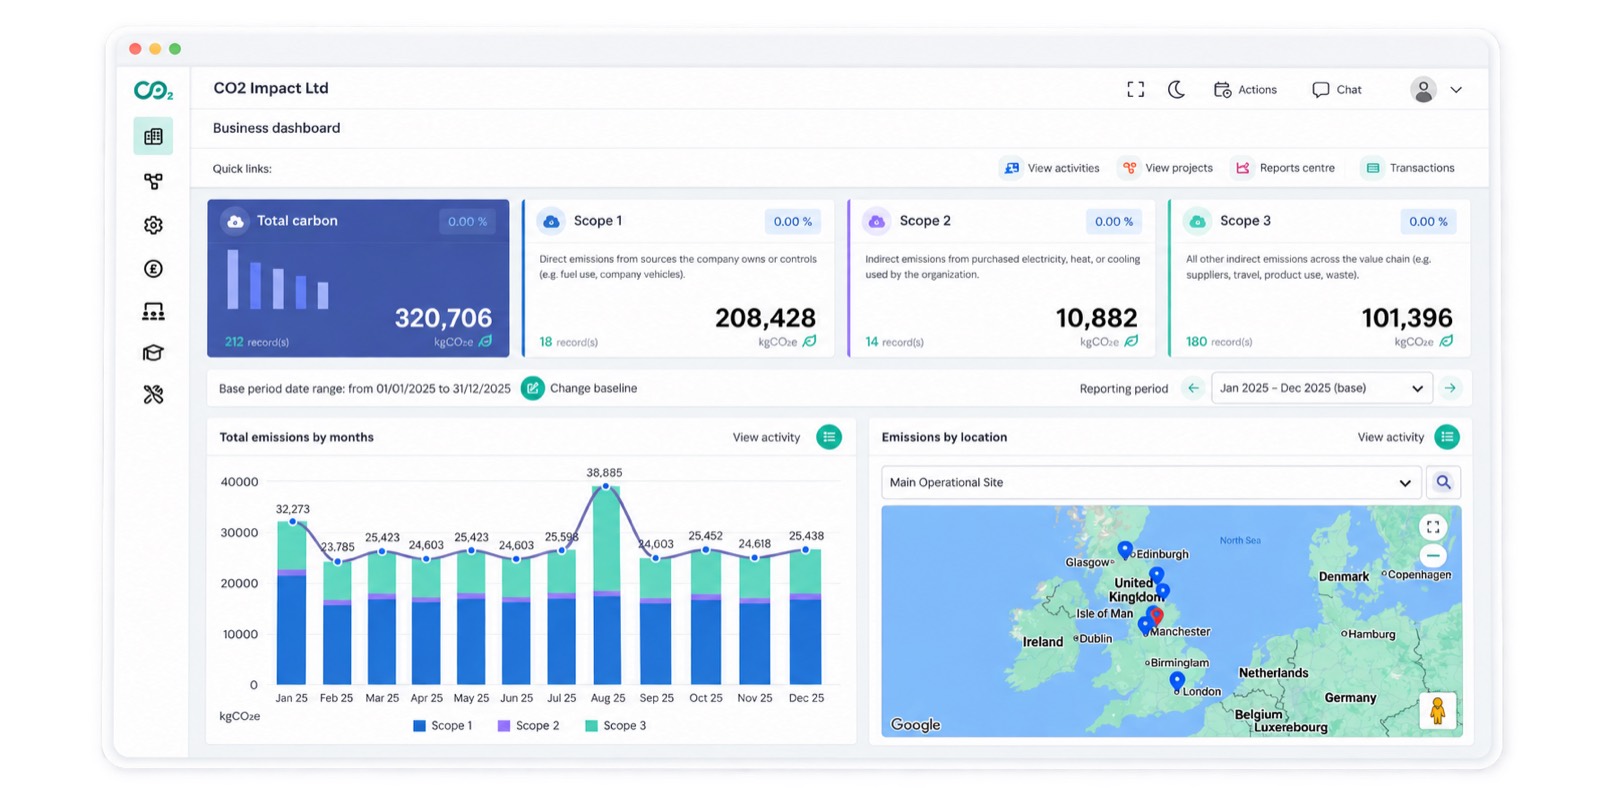
Task: Click the London map pin
Action: tap(1177, 682)
